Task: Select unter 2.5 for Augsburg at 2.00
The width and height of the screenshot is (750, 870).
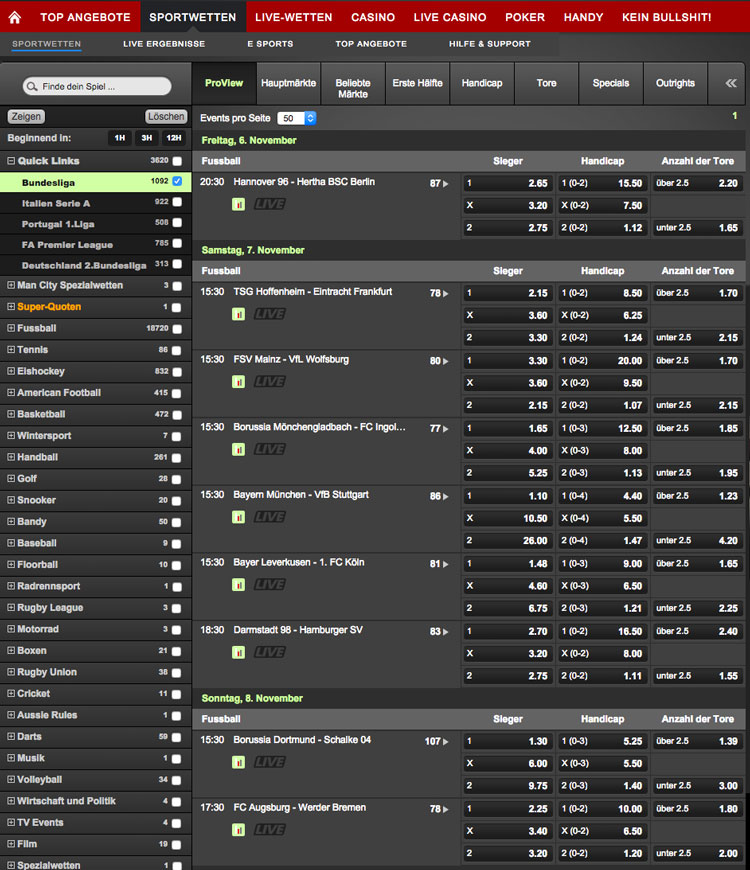Action: (697, 853)
